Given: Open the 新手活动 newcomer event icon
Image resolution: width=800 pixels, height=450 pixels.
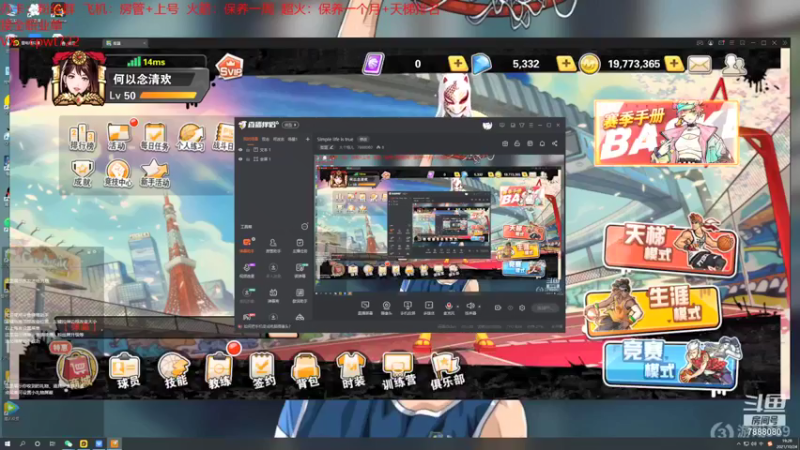Looking at the screenshot, I should [155, 173].
